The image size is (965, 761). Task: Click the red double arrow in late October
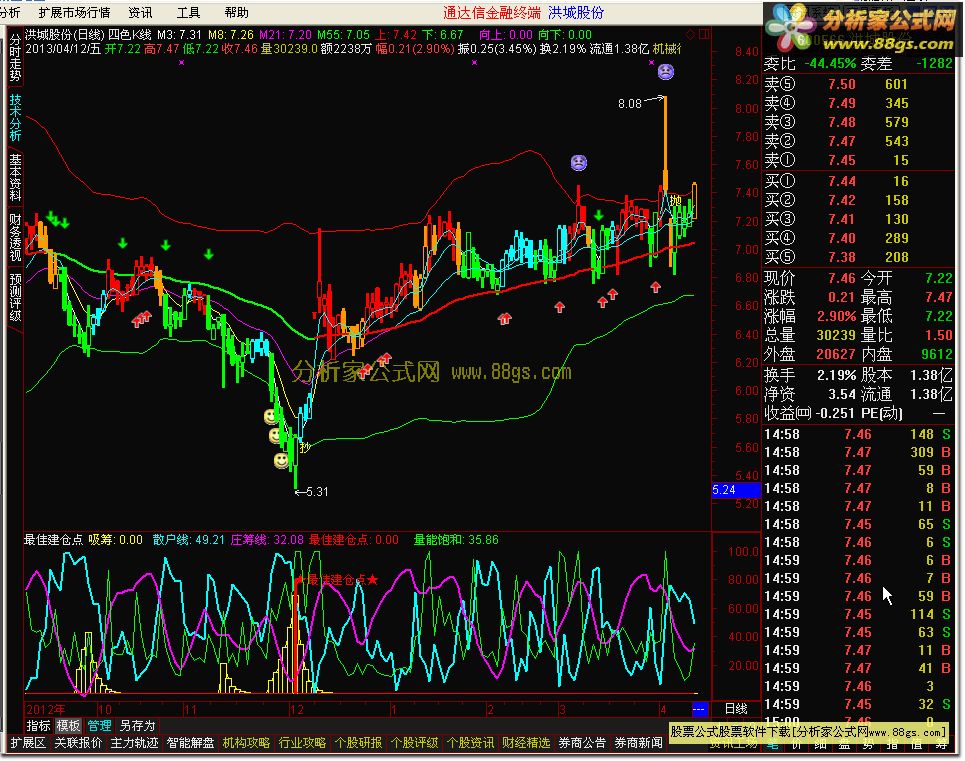click(x=142, y=319)
